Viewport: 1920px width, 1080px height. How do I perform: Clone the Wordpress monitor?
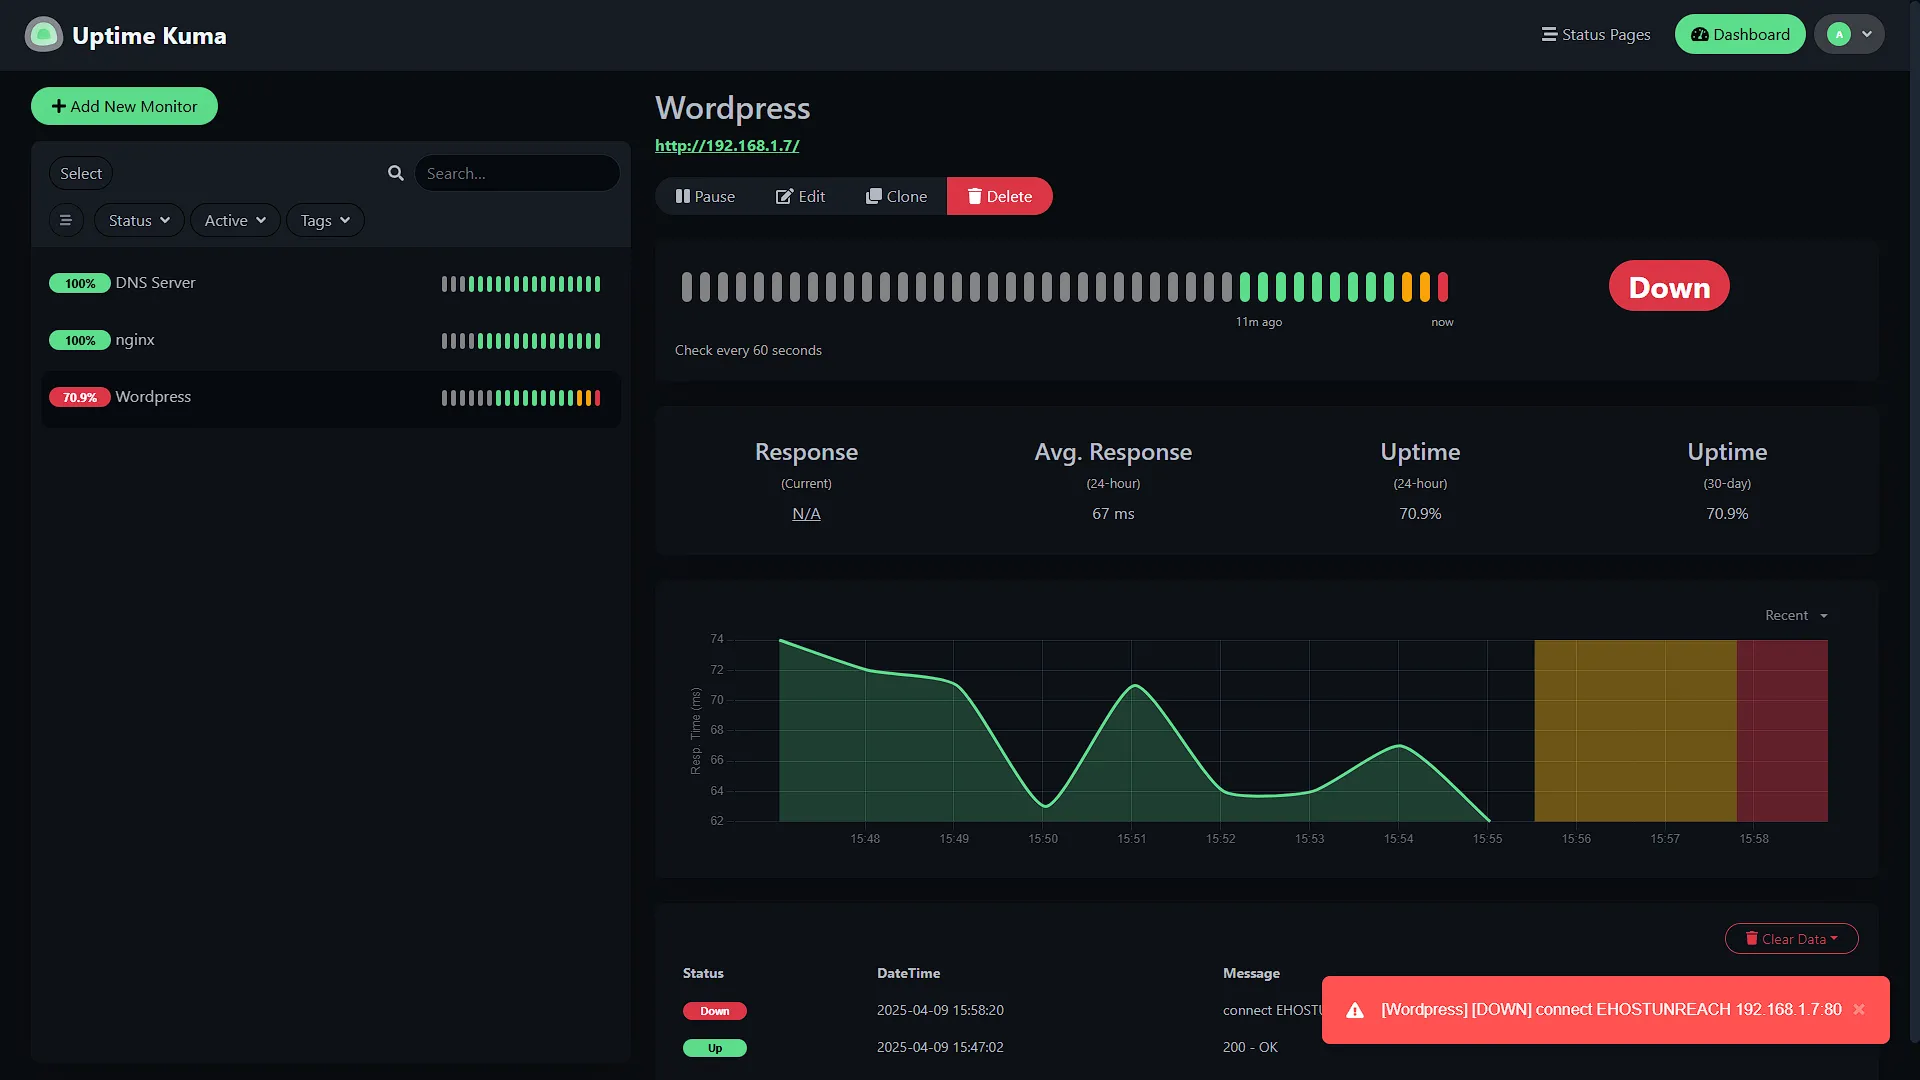pos(896,196)
